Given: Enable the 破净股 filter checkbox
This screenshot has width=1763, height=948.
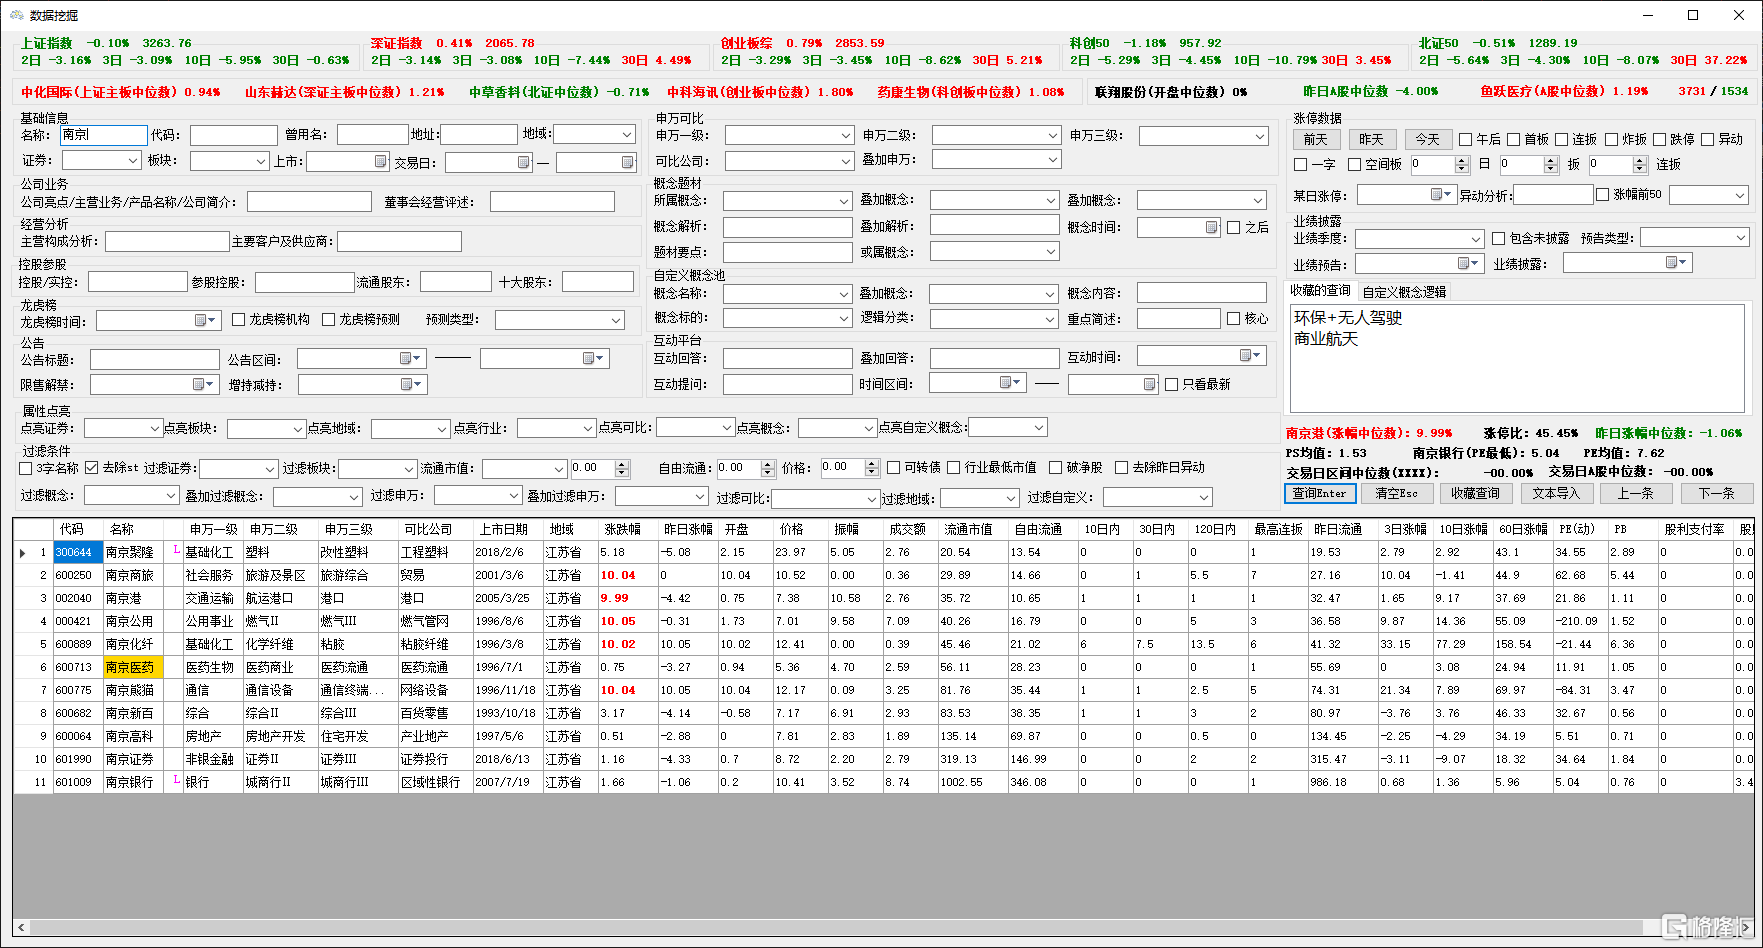Looking at the screenshot, I should (1055, 468).
